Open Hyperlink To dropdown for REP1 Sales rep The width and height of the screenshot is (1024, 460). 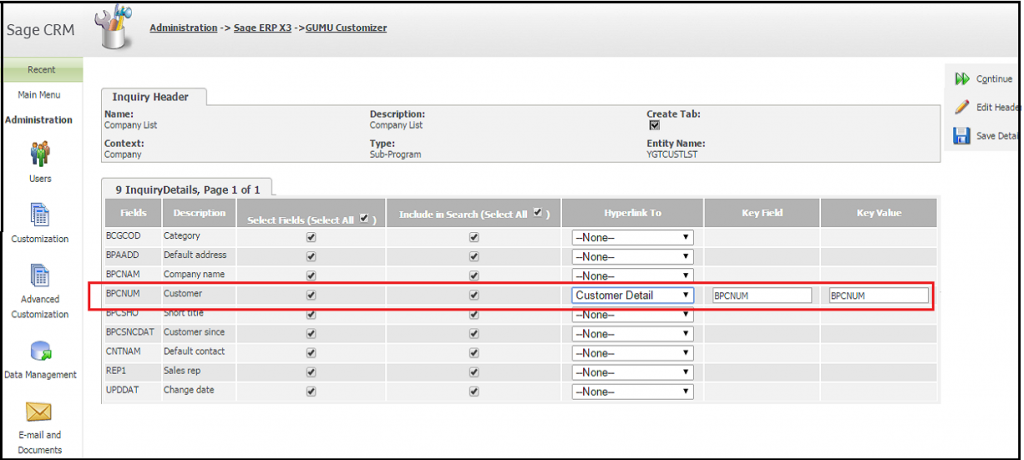click(632, 372)
